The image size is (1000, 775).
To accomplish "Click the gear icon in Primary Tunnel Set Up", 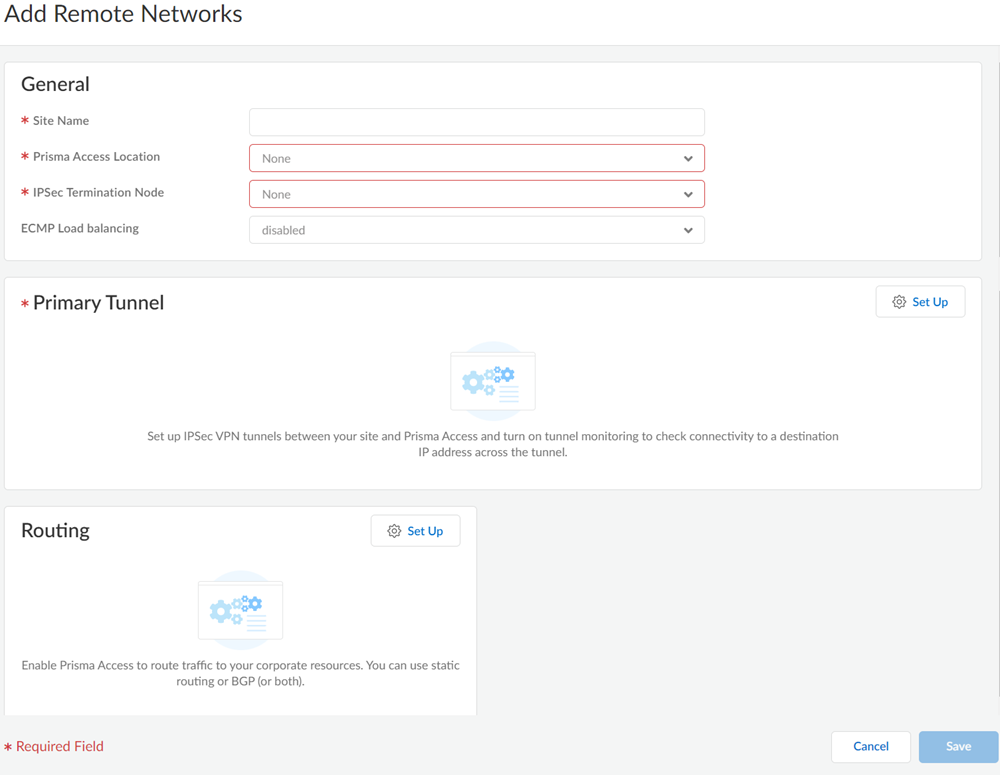I will pyautogui.click(x=899, y=302).
